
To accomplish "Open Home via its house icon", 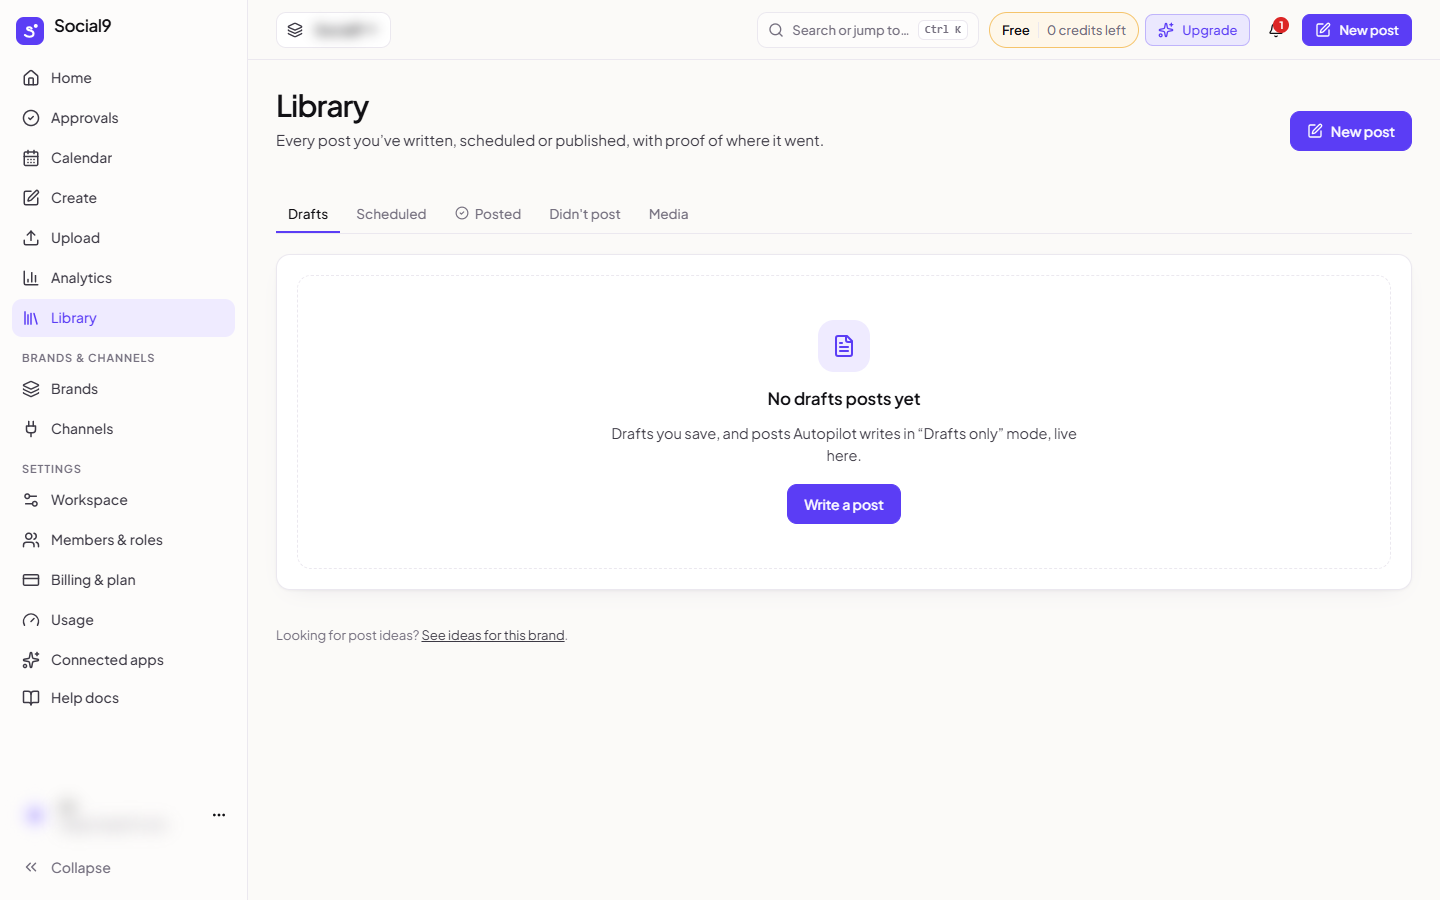I will [31, 78].
